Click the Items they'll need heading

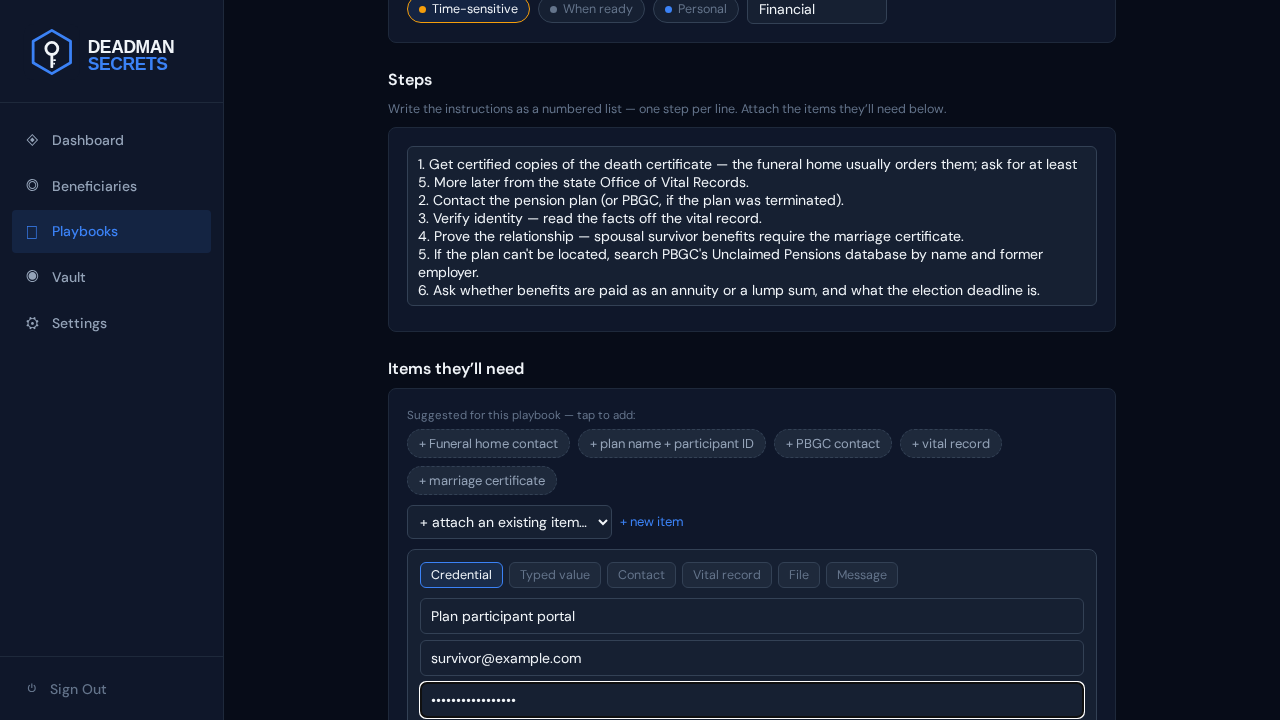click(x=456, y=369)
